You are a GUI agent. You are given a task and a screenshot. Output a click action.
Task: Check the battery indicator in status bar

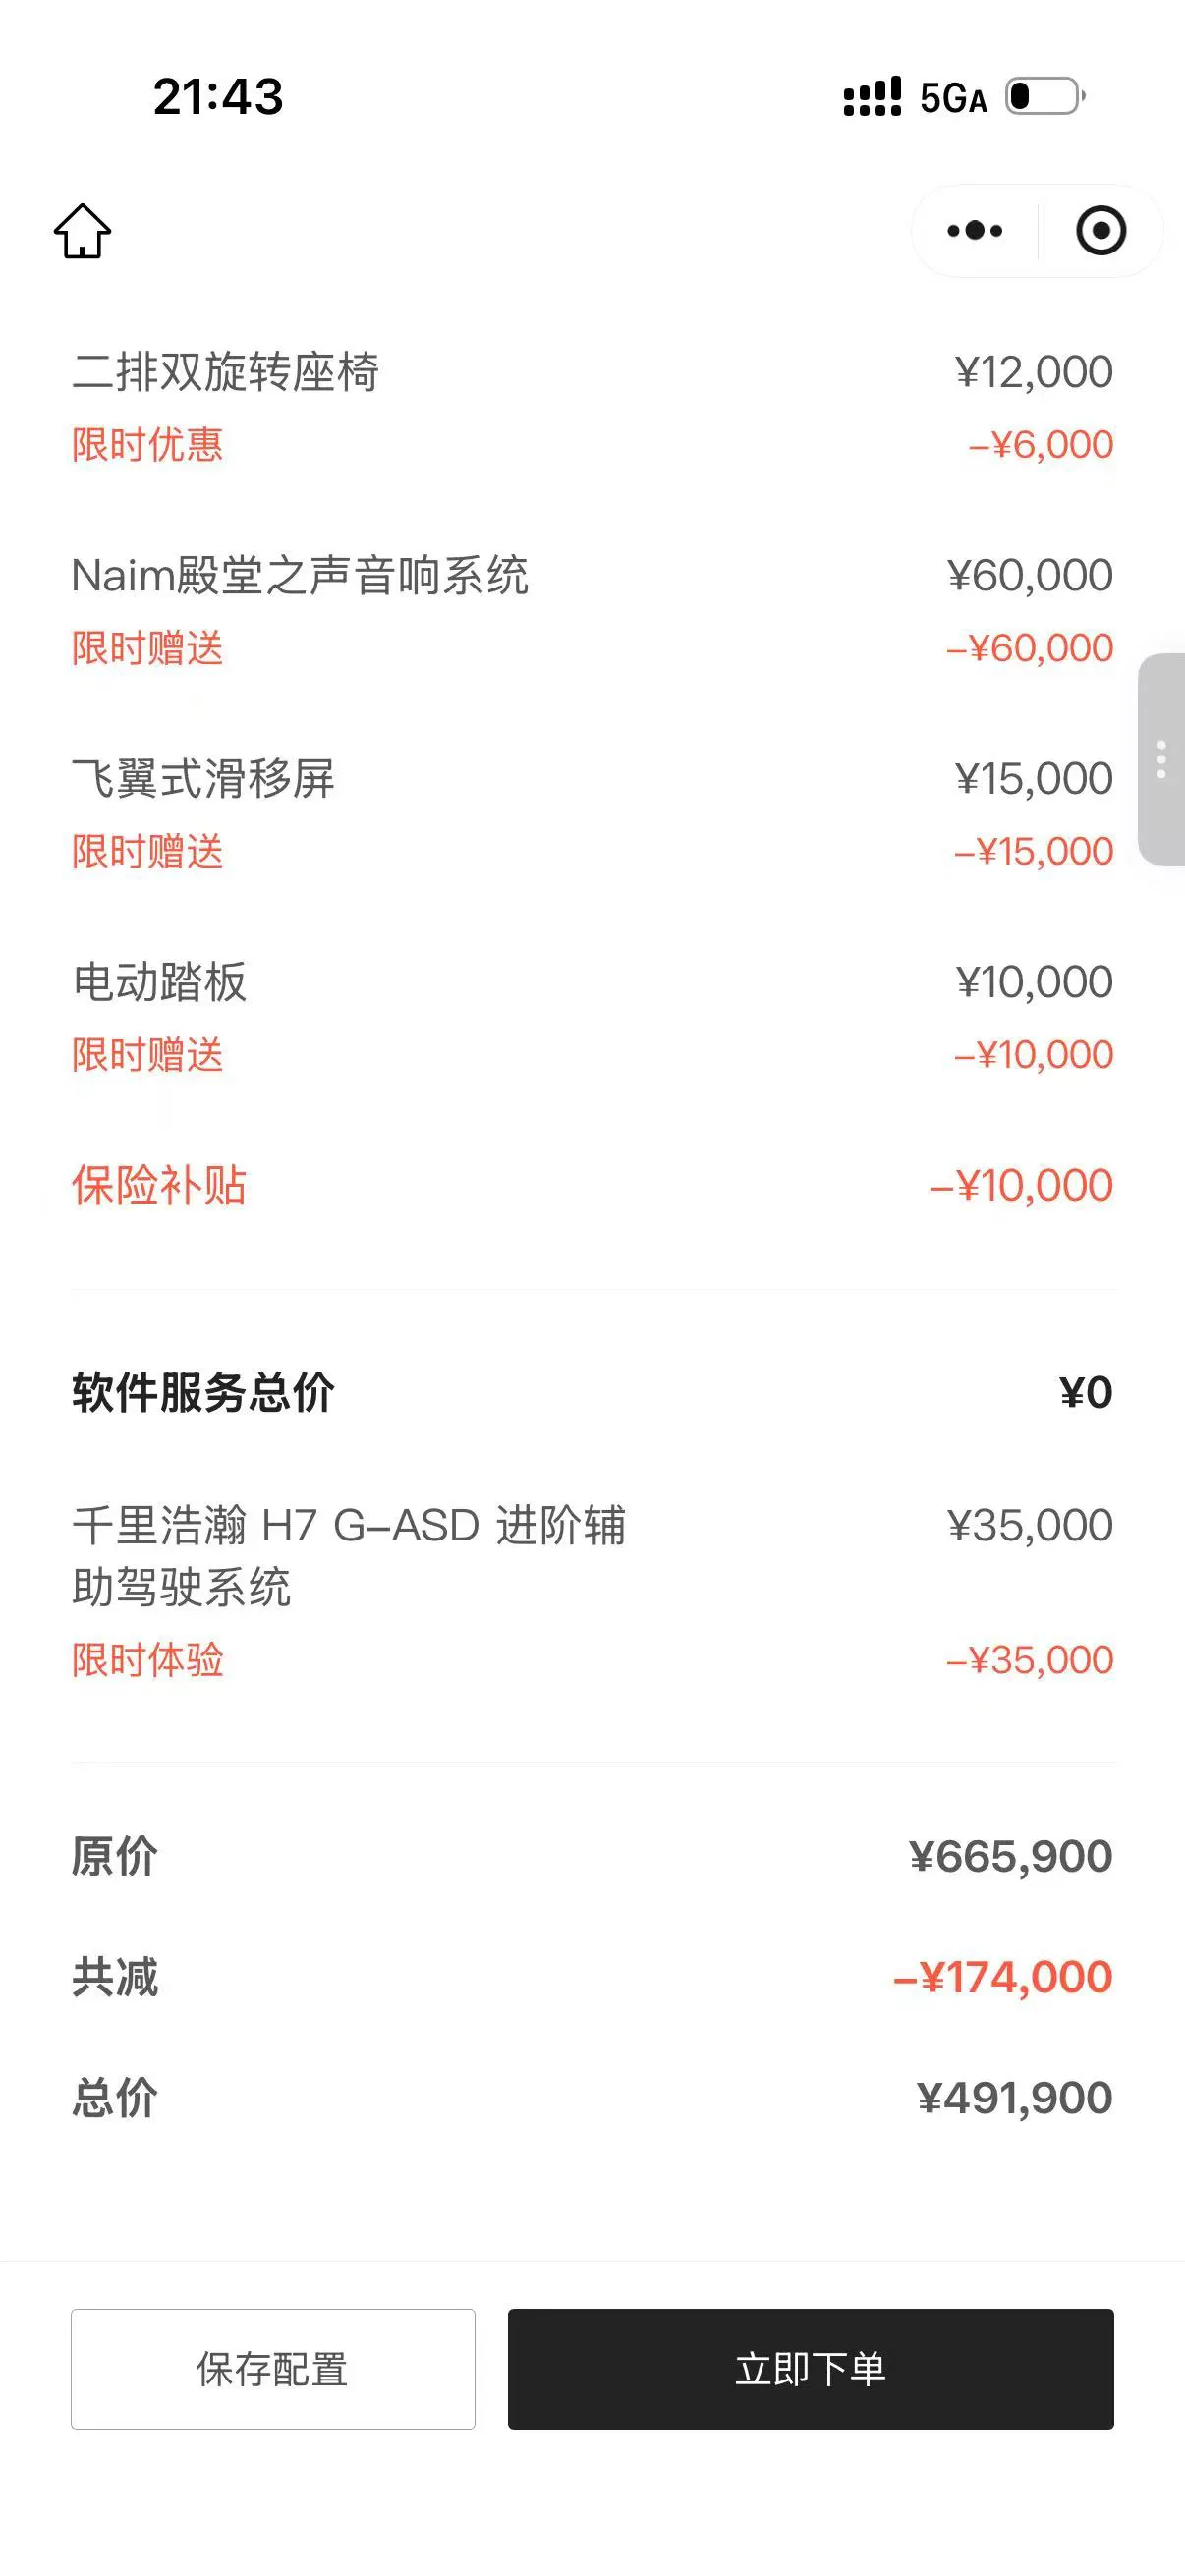(1045, 97)
